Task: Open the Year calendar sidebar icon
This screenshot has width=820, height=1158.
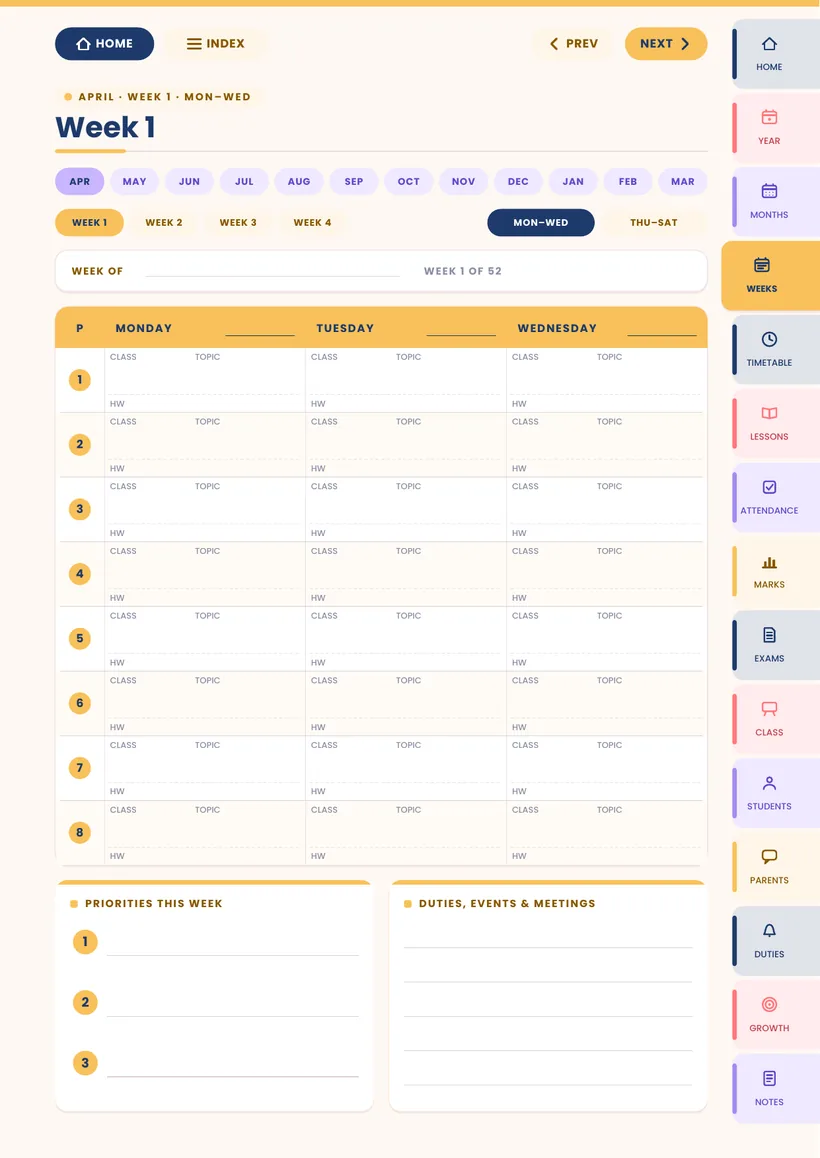Action: (x=769, y=117)
